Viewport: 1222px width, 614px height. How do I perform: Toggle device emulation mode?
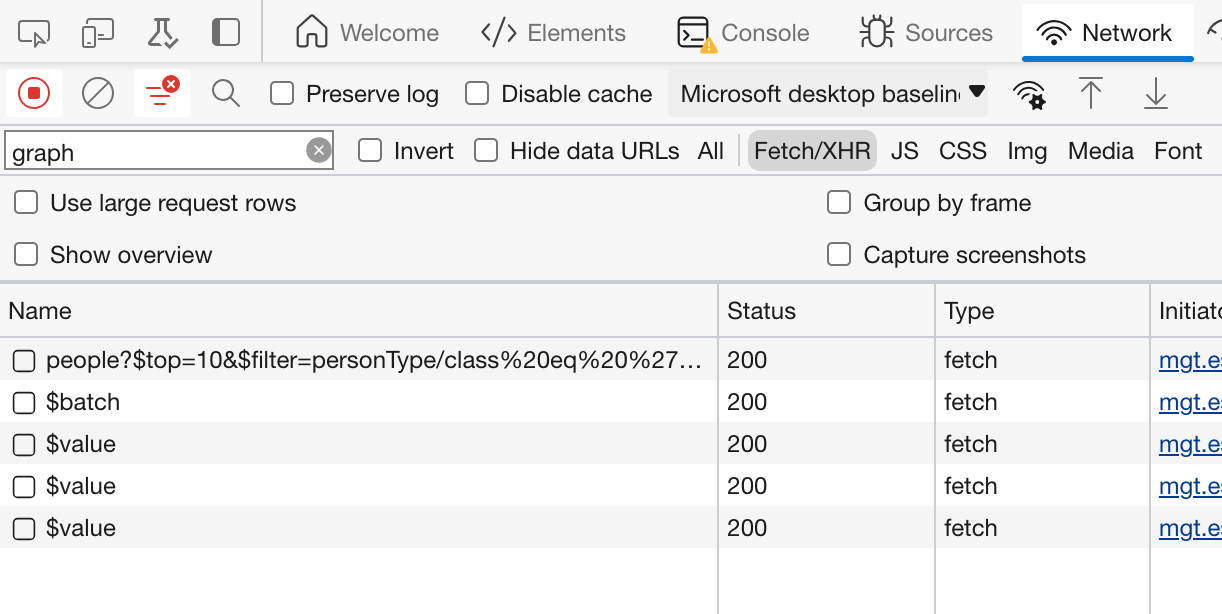pos(99,32)
